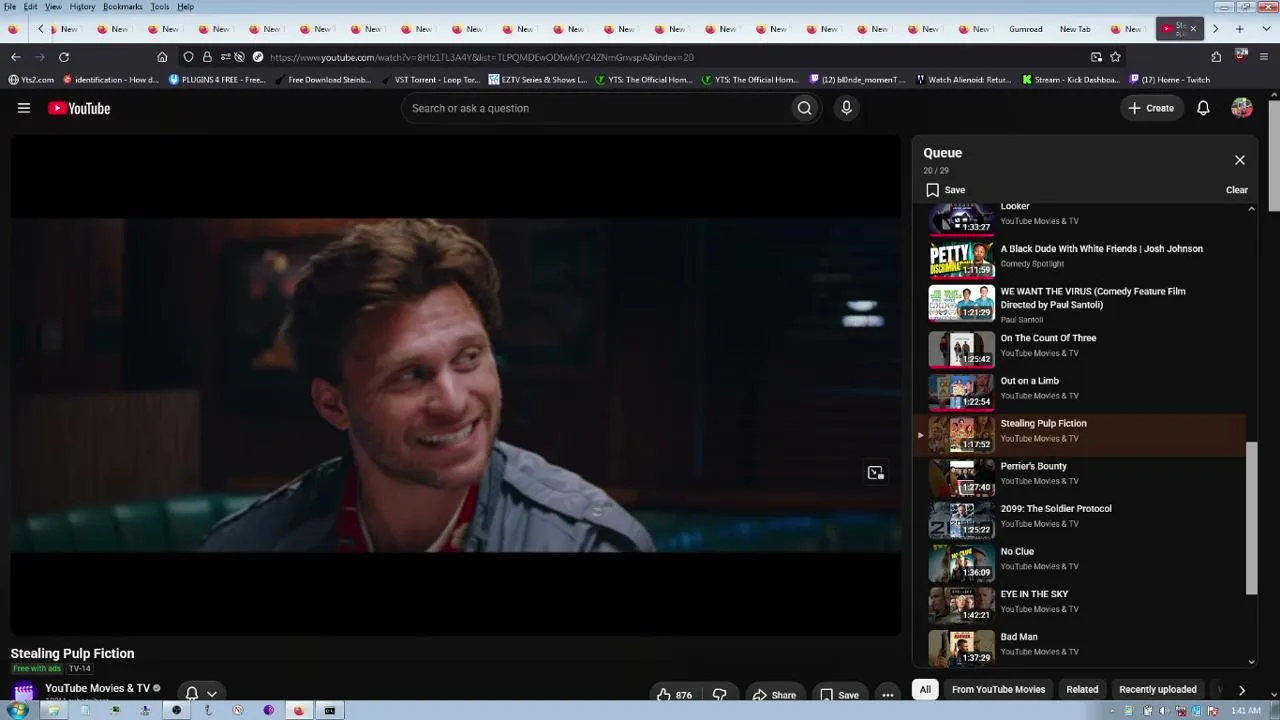Click the expand icon on the video player
Screen dimensions: 1280x720
(876, 473)
